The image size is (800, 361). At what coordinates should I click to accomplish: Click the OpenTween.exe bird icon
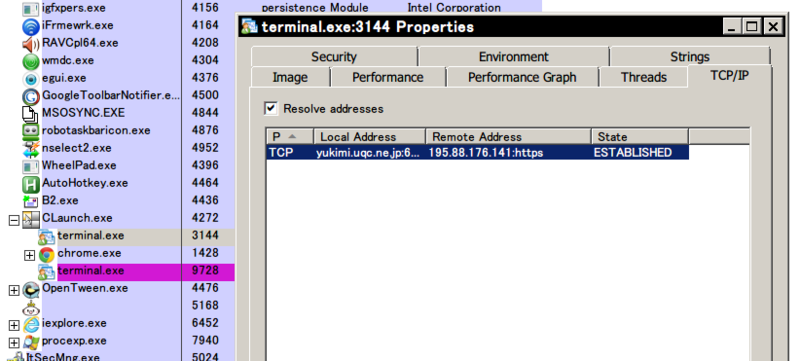31,289
